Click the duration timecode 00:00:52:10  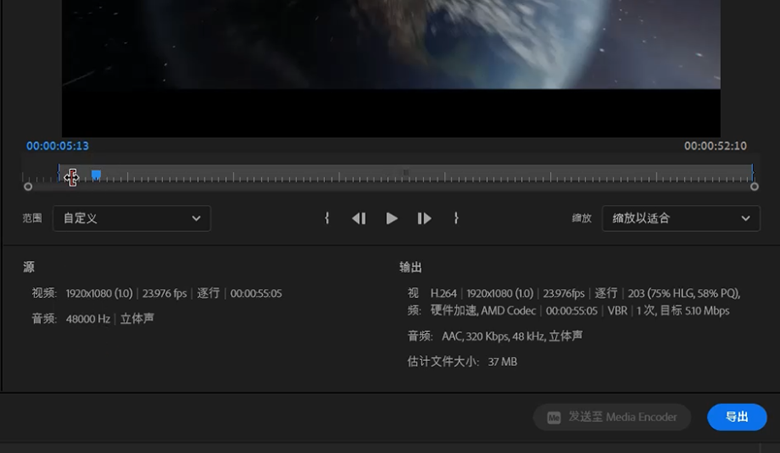(715, 146)
